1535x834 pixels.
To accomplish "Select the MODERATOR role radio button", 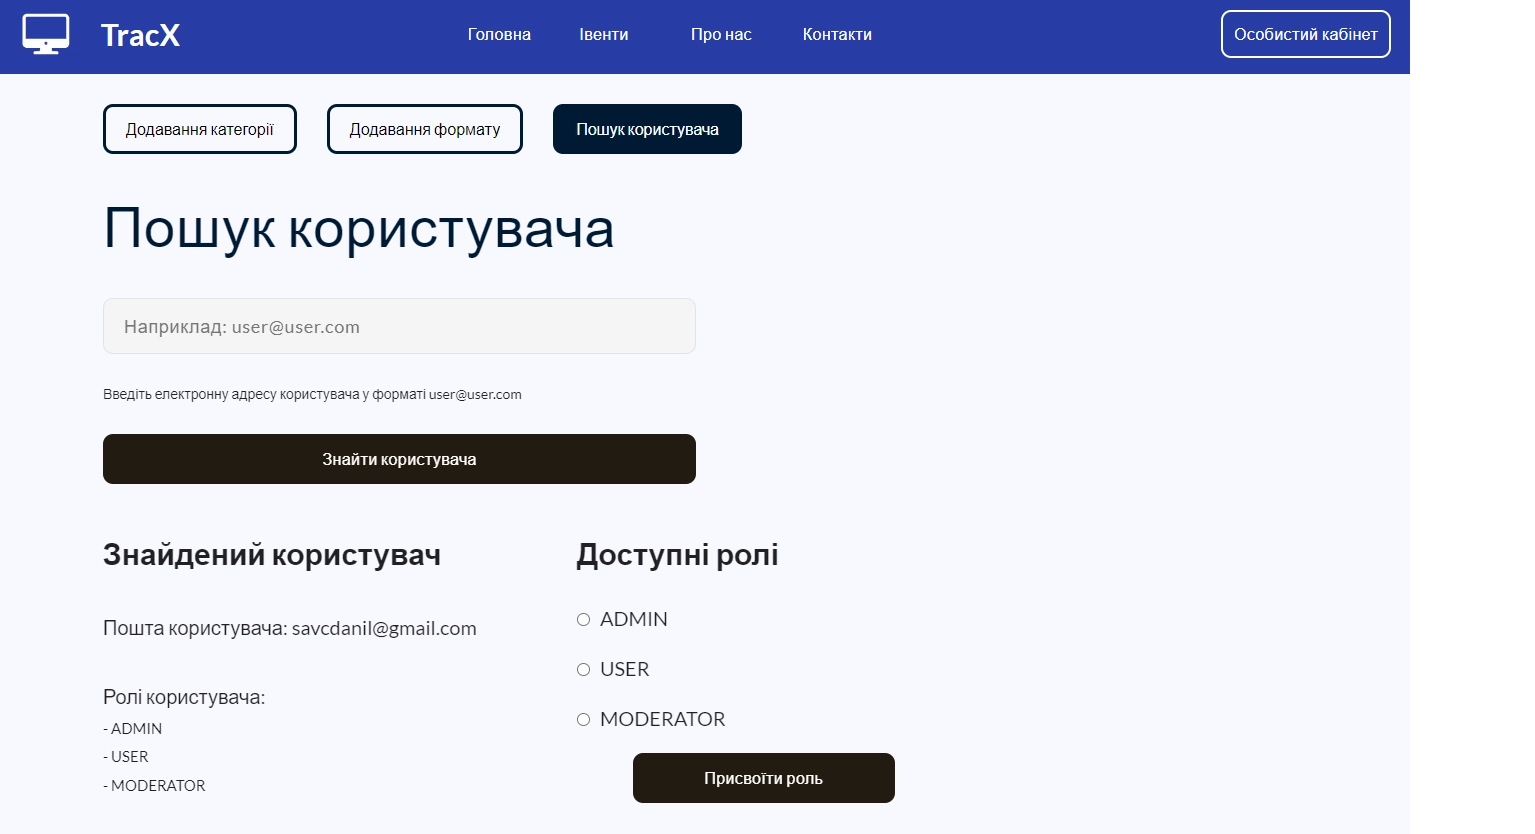I will pyautogui.click(x=584, y=719).
